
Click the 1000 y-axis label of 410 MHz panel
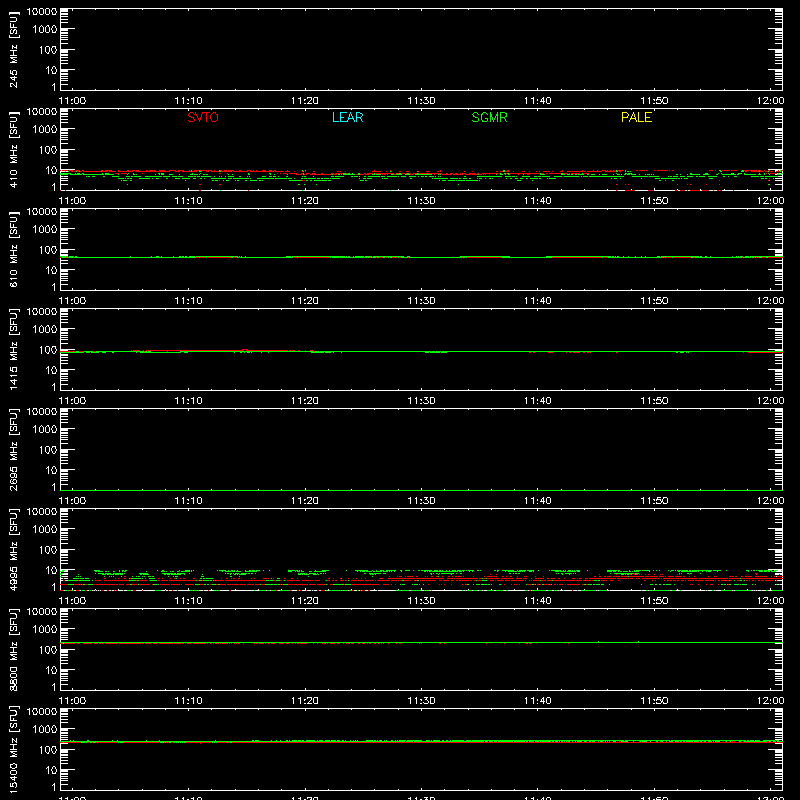pos(45,130)
